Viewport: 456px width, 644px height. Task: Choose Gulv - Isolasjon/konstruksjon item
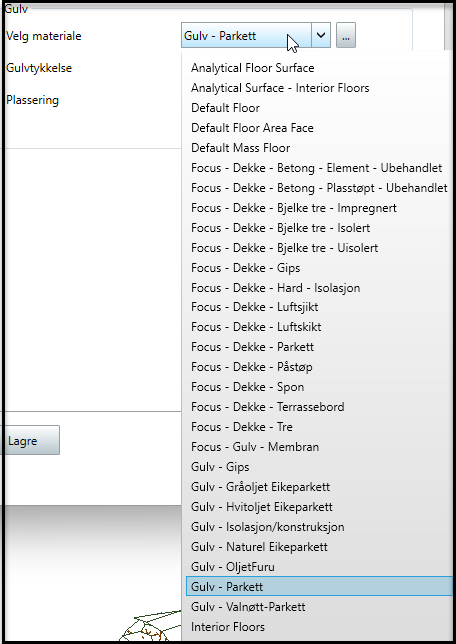pyautogui.click(x=318, y=527)
